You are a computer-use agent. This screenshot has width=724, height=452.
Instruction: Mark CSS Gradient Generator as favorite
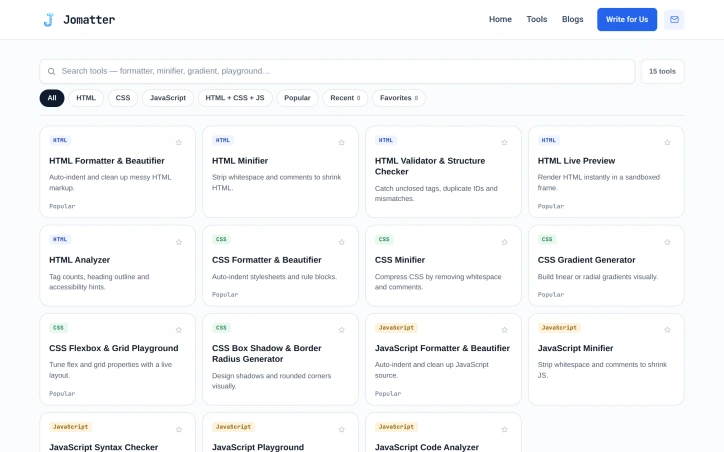pos(667,242)
